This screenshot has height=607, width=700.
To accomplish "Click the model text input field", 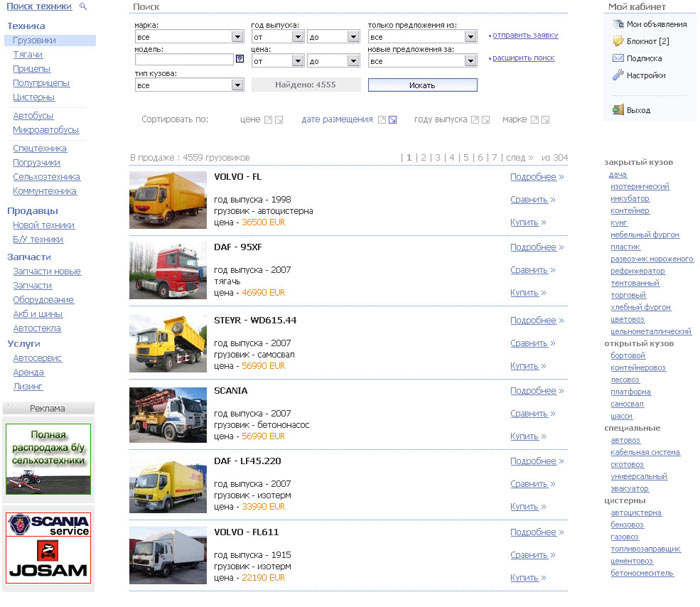I will pyautogui.click(x=183, y=60).
